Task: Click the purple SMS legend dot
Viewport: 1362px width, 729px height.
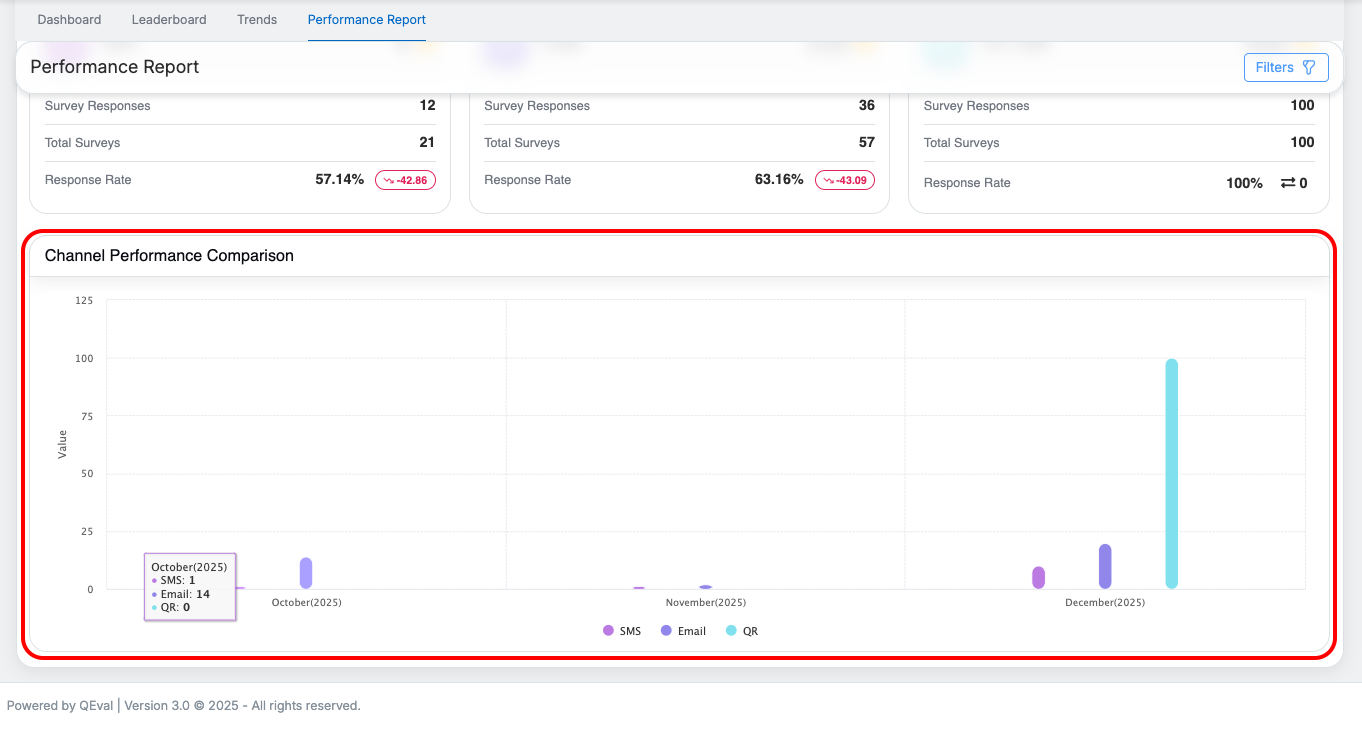Action: click(608, 631)
